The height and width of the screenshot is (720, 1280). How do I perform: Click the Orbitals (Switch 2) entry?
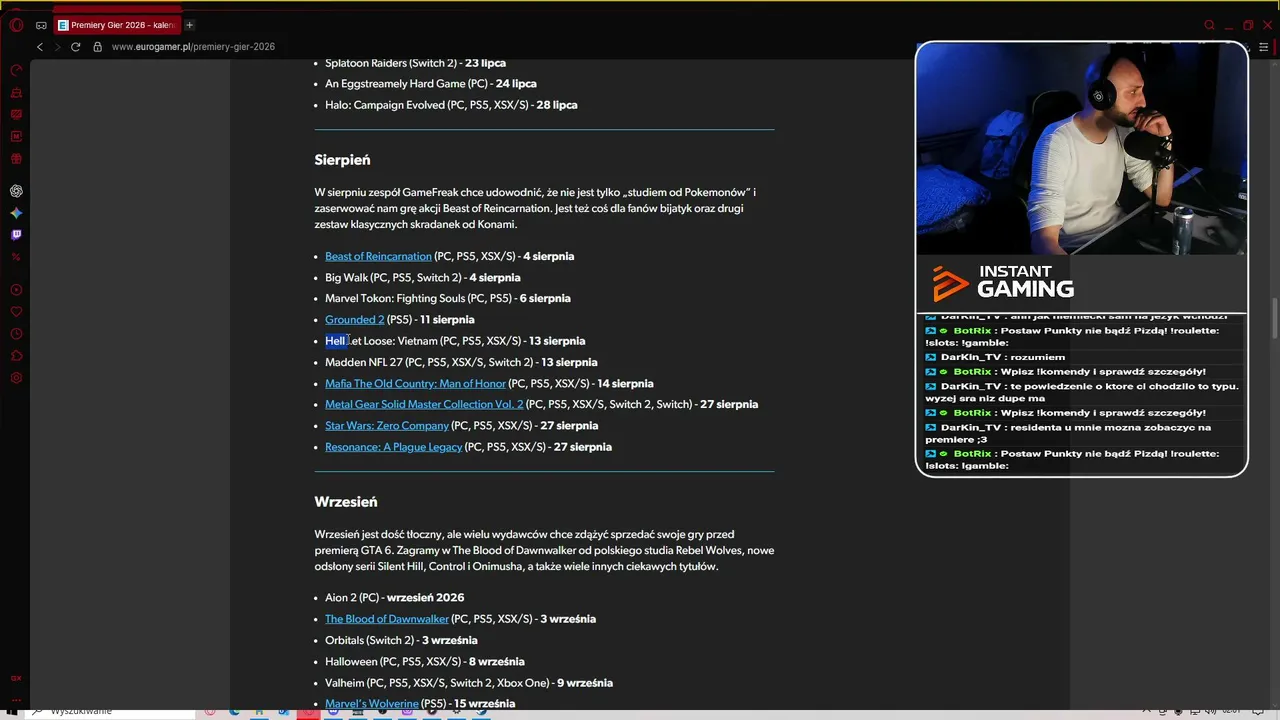click(x=401, y=641)
